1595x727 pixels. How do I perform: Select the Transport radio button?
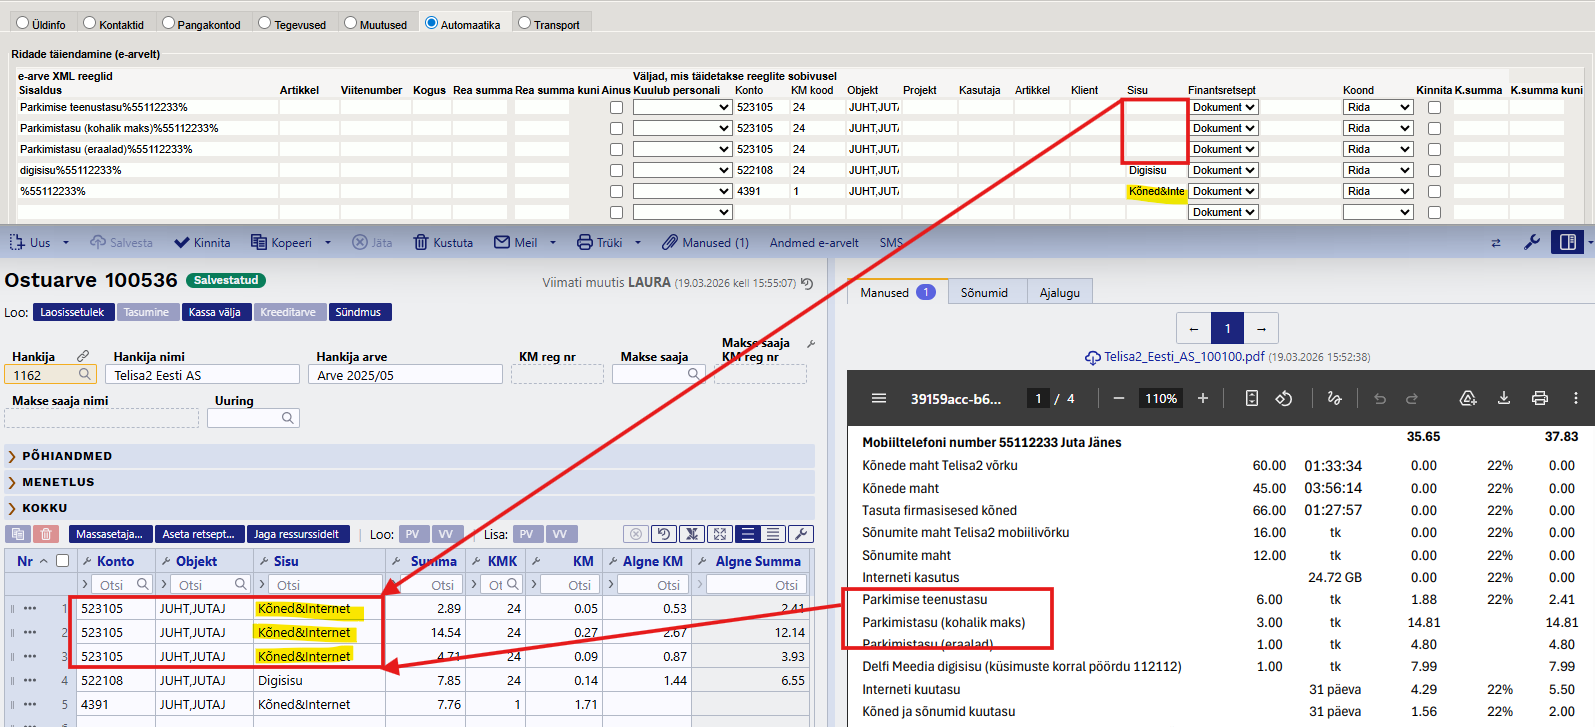coord(524,23)
